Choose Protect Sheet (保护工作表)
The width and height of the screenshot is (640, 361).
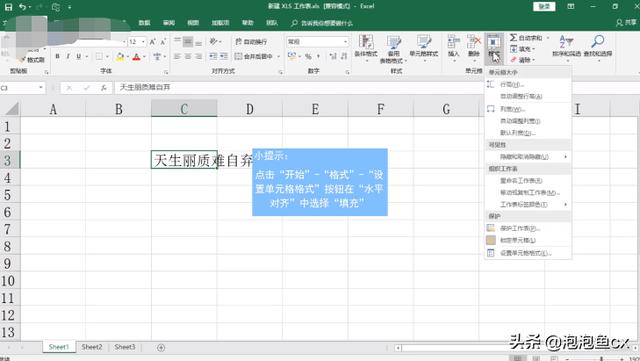528,228
